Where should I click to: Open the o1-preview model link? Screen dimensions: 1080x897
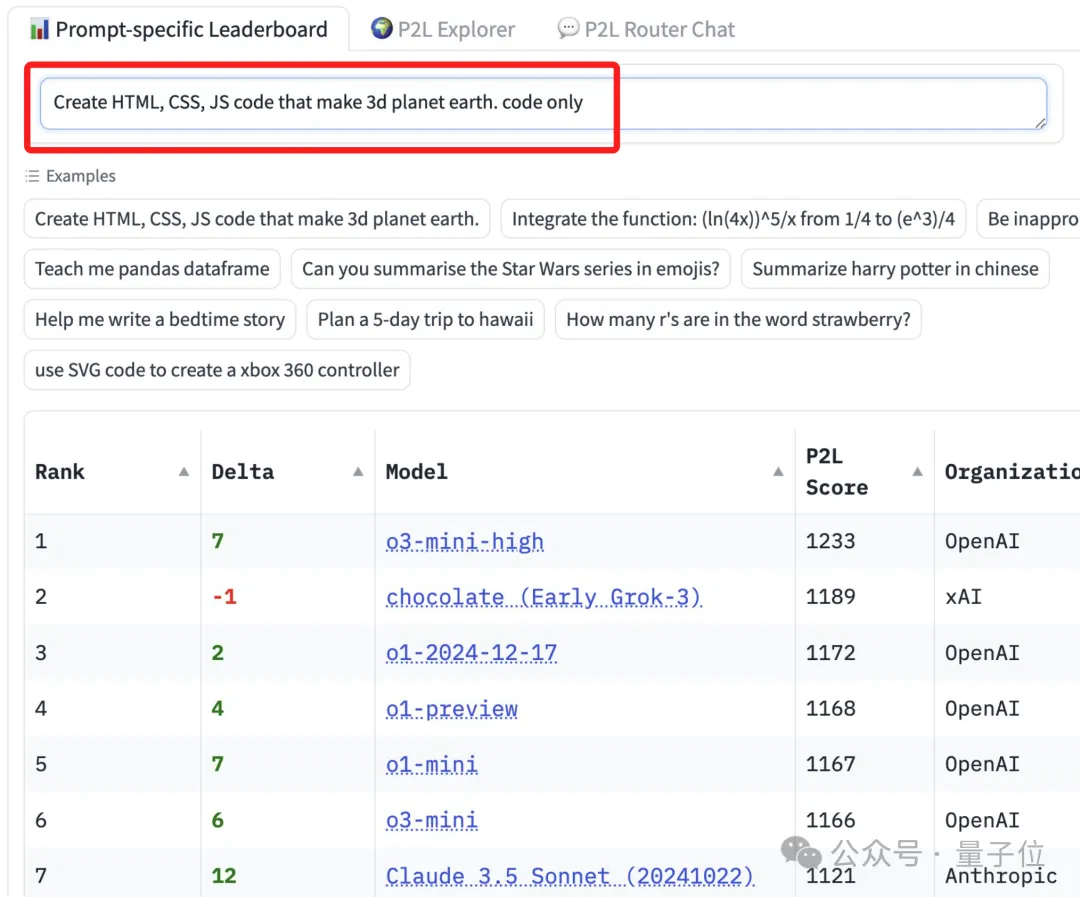coord(452,709)
